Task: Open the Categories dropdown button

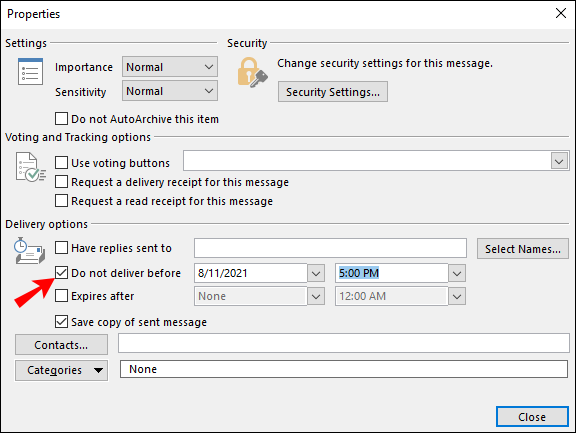Action: (61, 370)
